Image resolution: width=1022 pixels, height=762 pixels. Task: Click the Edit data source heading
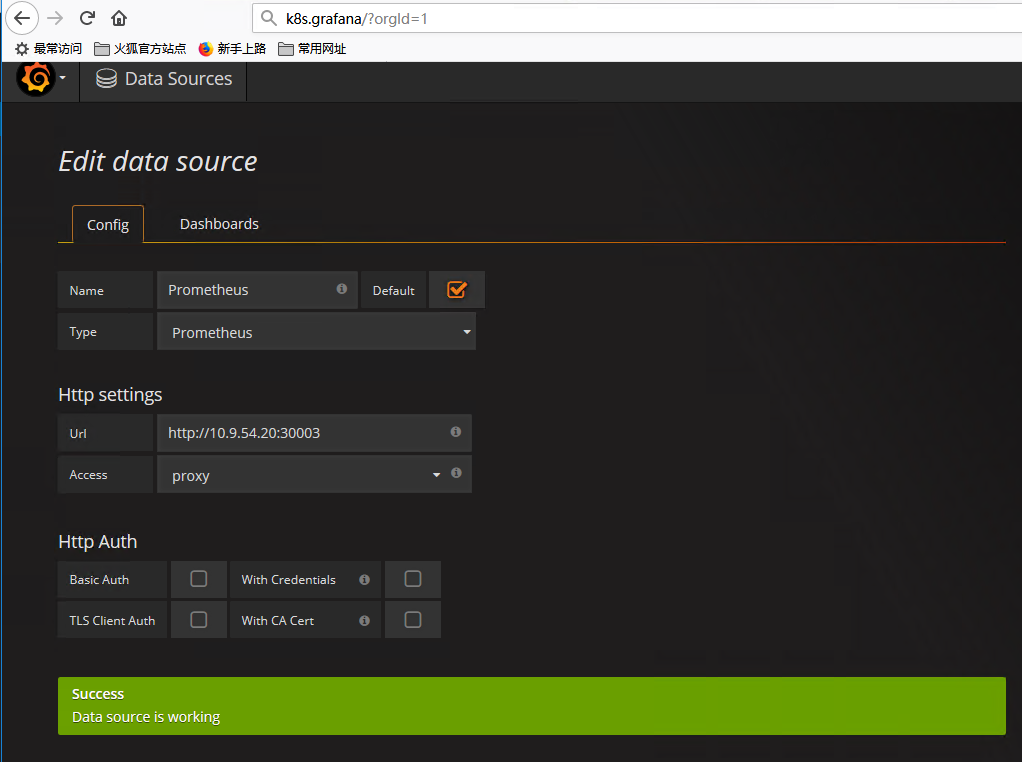[158, 162]
